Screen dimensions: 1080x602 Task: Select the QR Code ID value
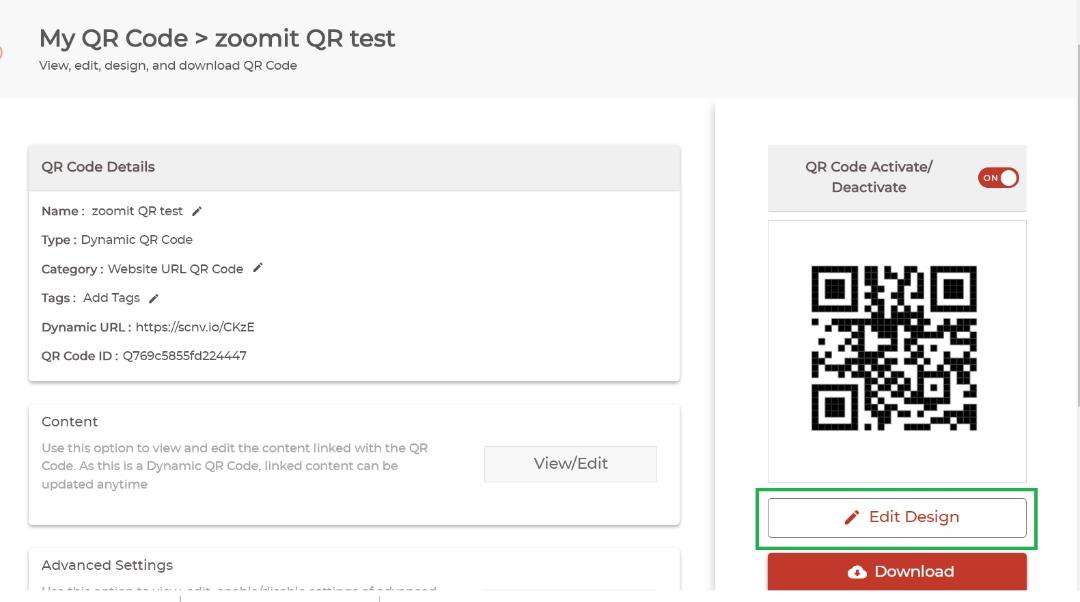(185, 356)
